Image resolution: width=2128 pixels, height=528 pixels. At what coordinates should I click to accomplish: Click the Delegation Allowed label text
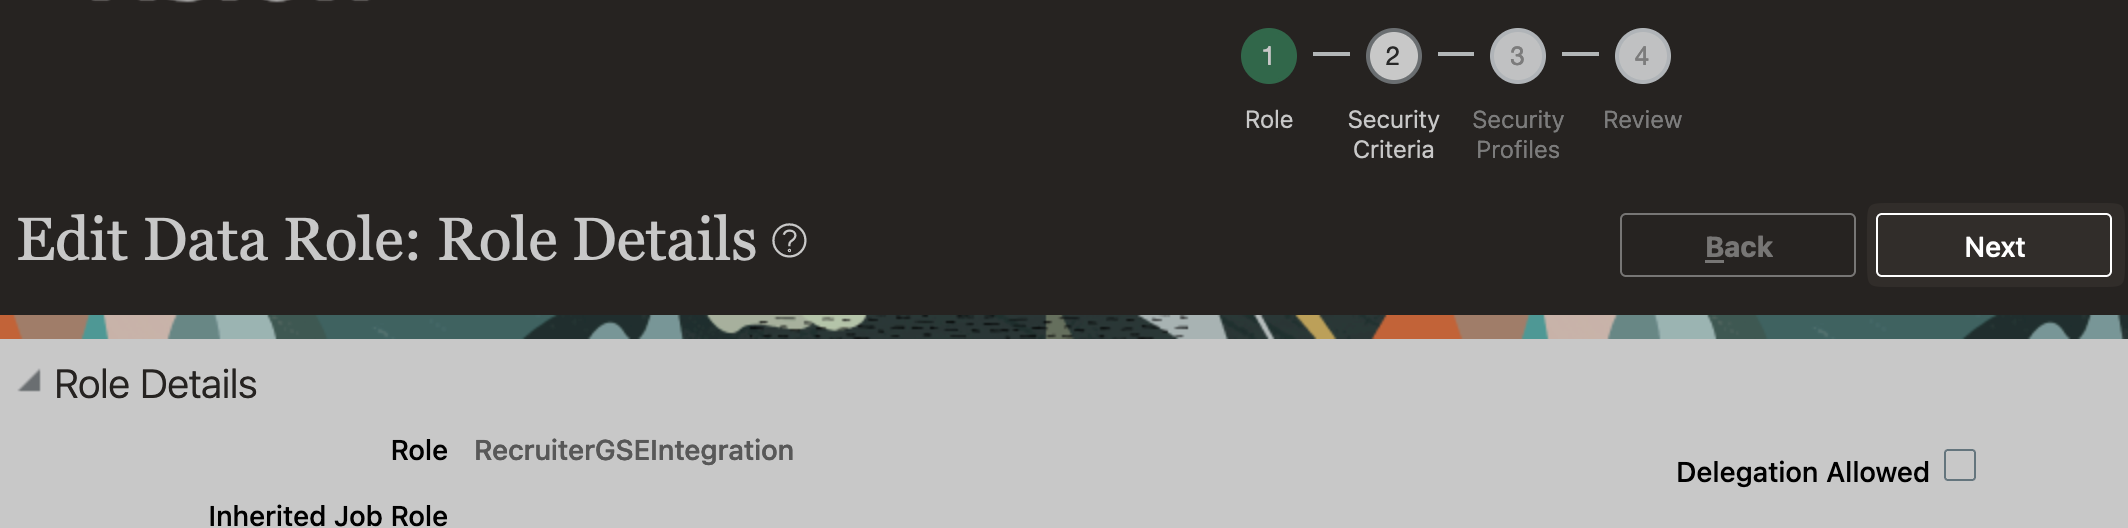(1802, 472)
